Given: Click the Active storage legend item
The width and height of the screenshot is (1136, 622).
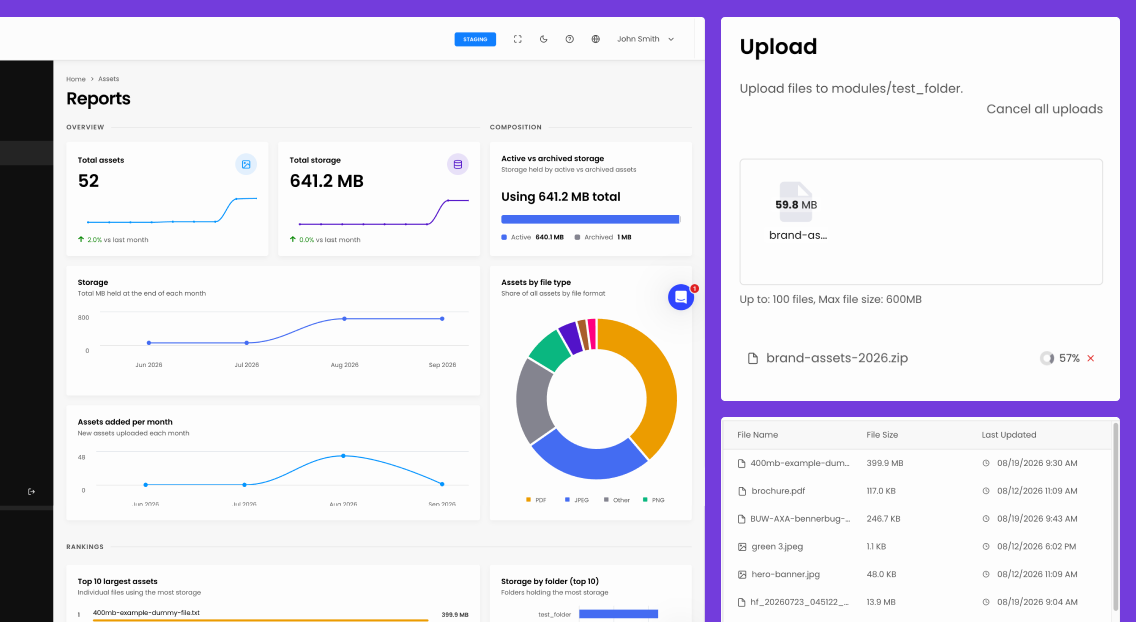Looking at the screenshot, I should pos(532,238).
